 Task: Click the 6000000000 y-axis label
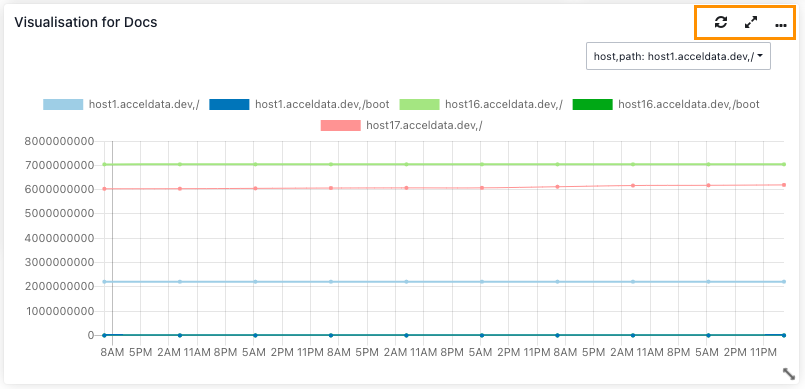pyautogui.click(x=59, y=189)
